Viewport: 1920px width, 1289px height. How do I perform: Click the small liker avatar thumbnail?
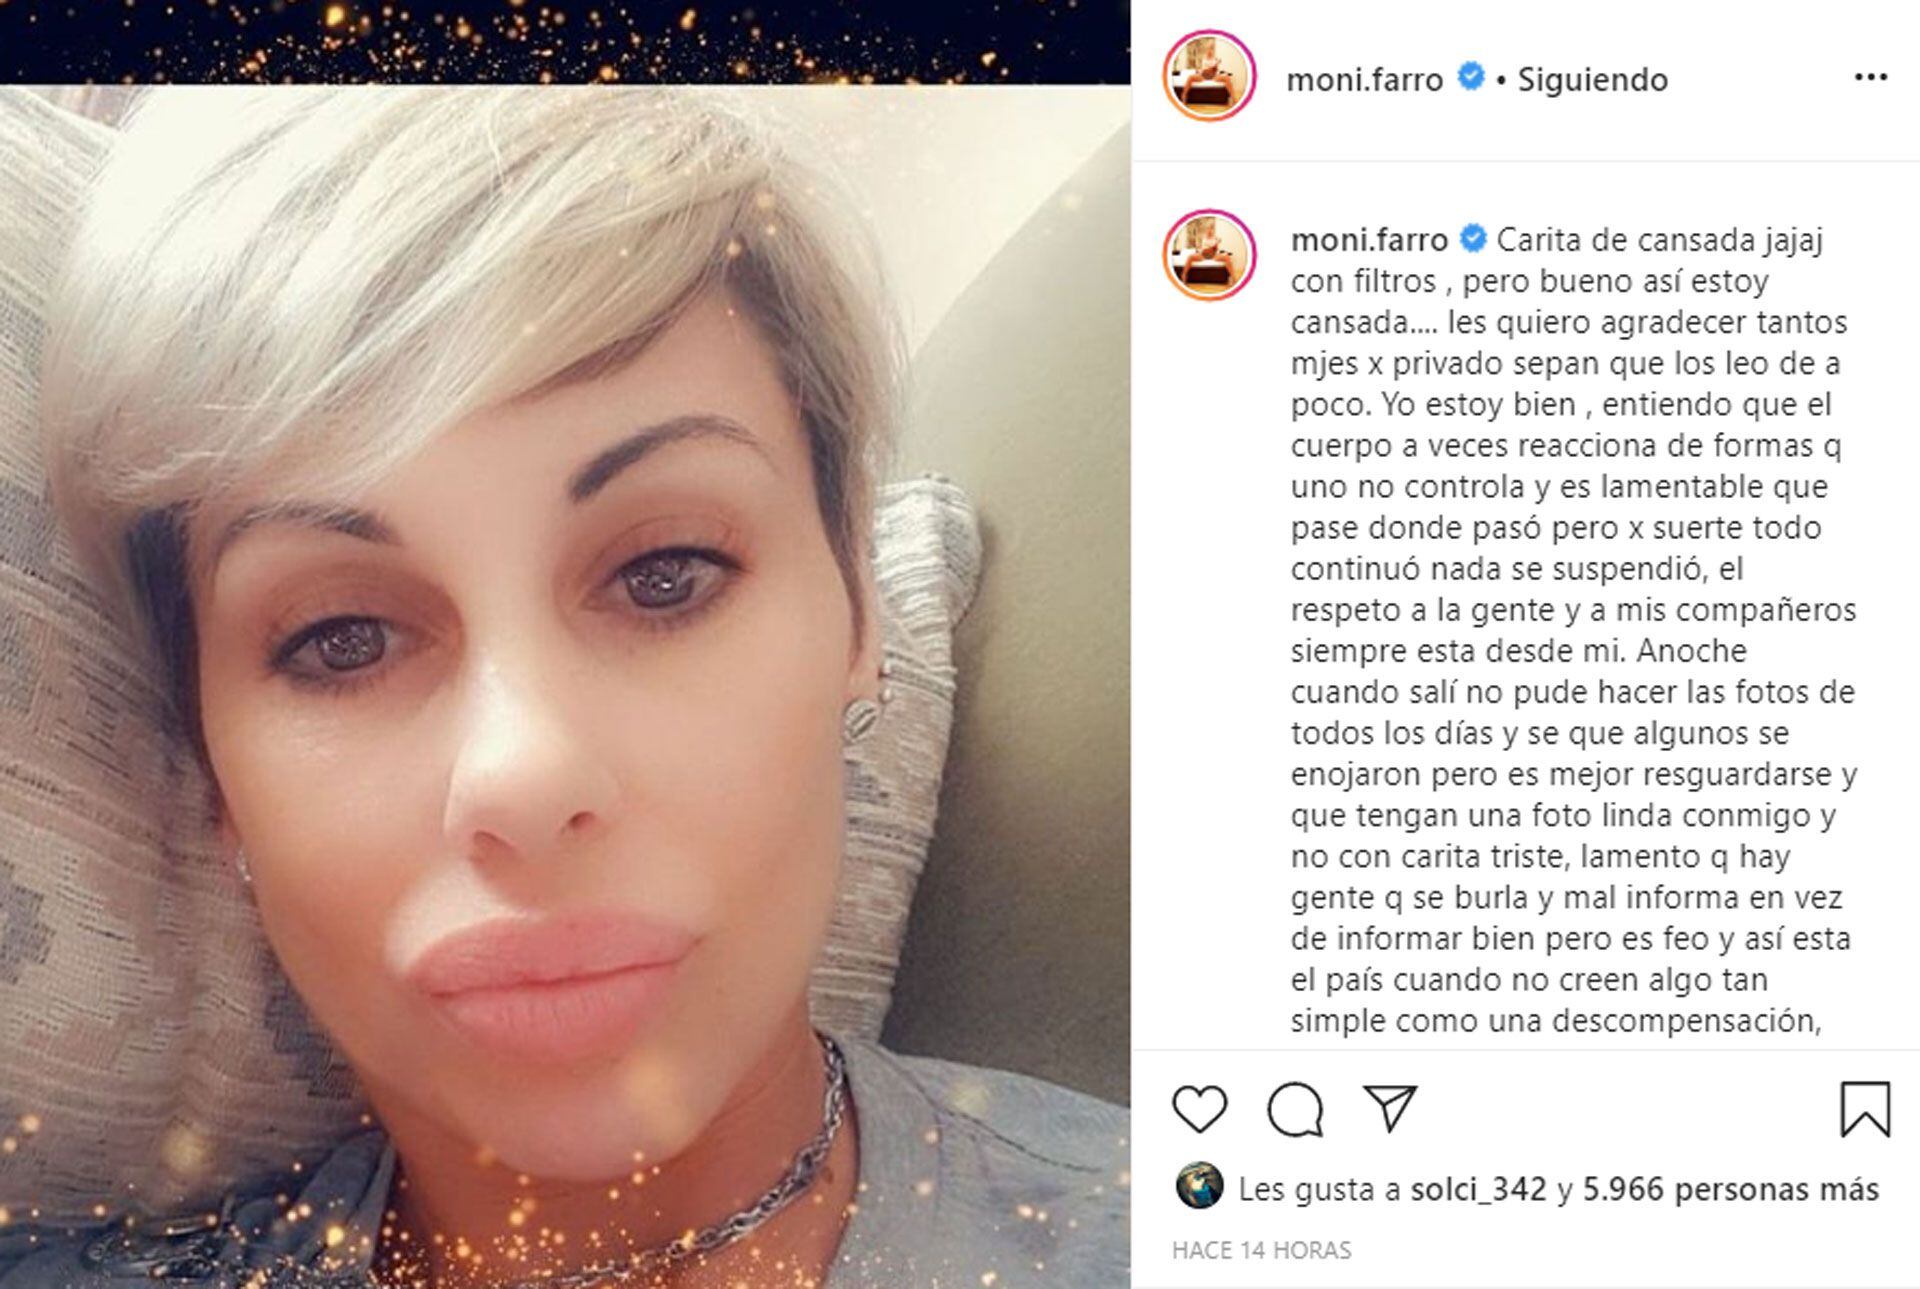coord(1200,1187)
